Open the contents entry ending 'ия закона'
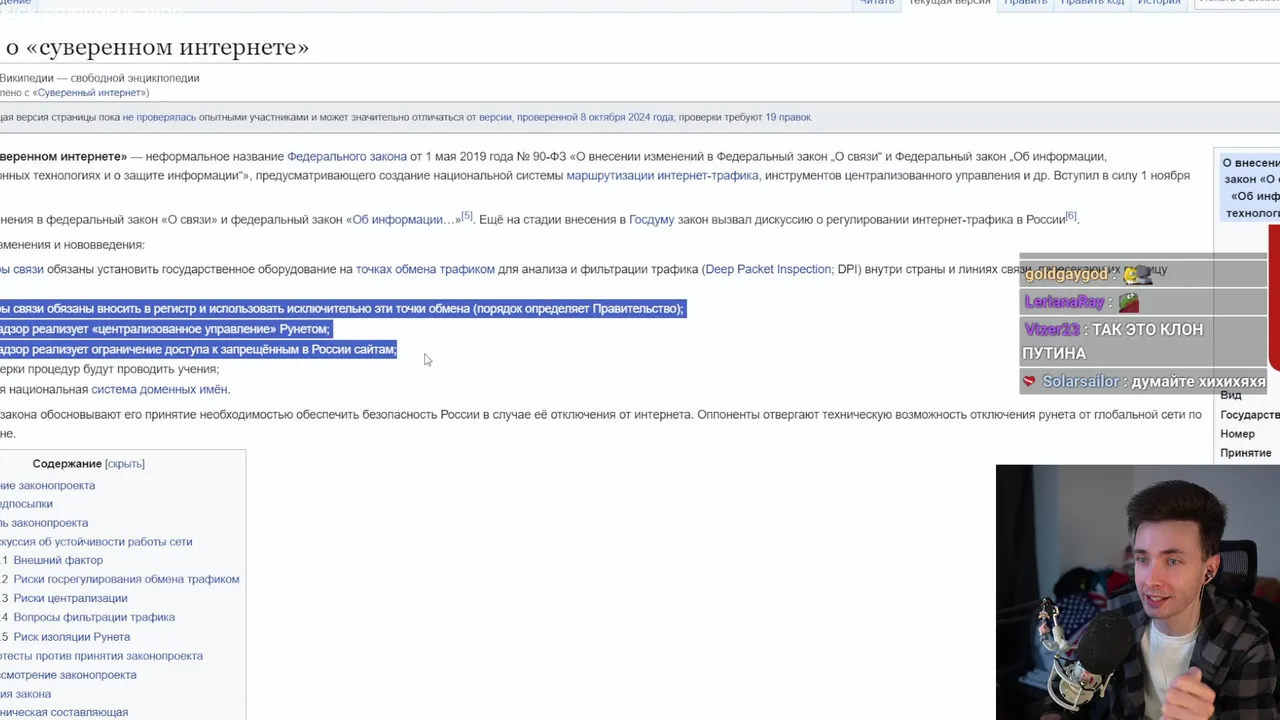Viewport: 1280px width, 720px height. (25, 694)
